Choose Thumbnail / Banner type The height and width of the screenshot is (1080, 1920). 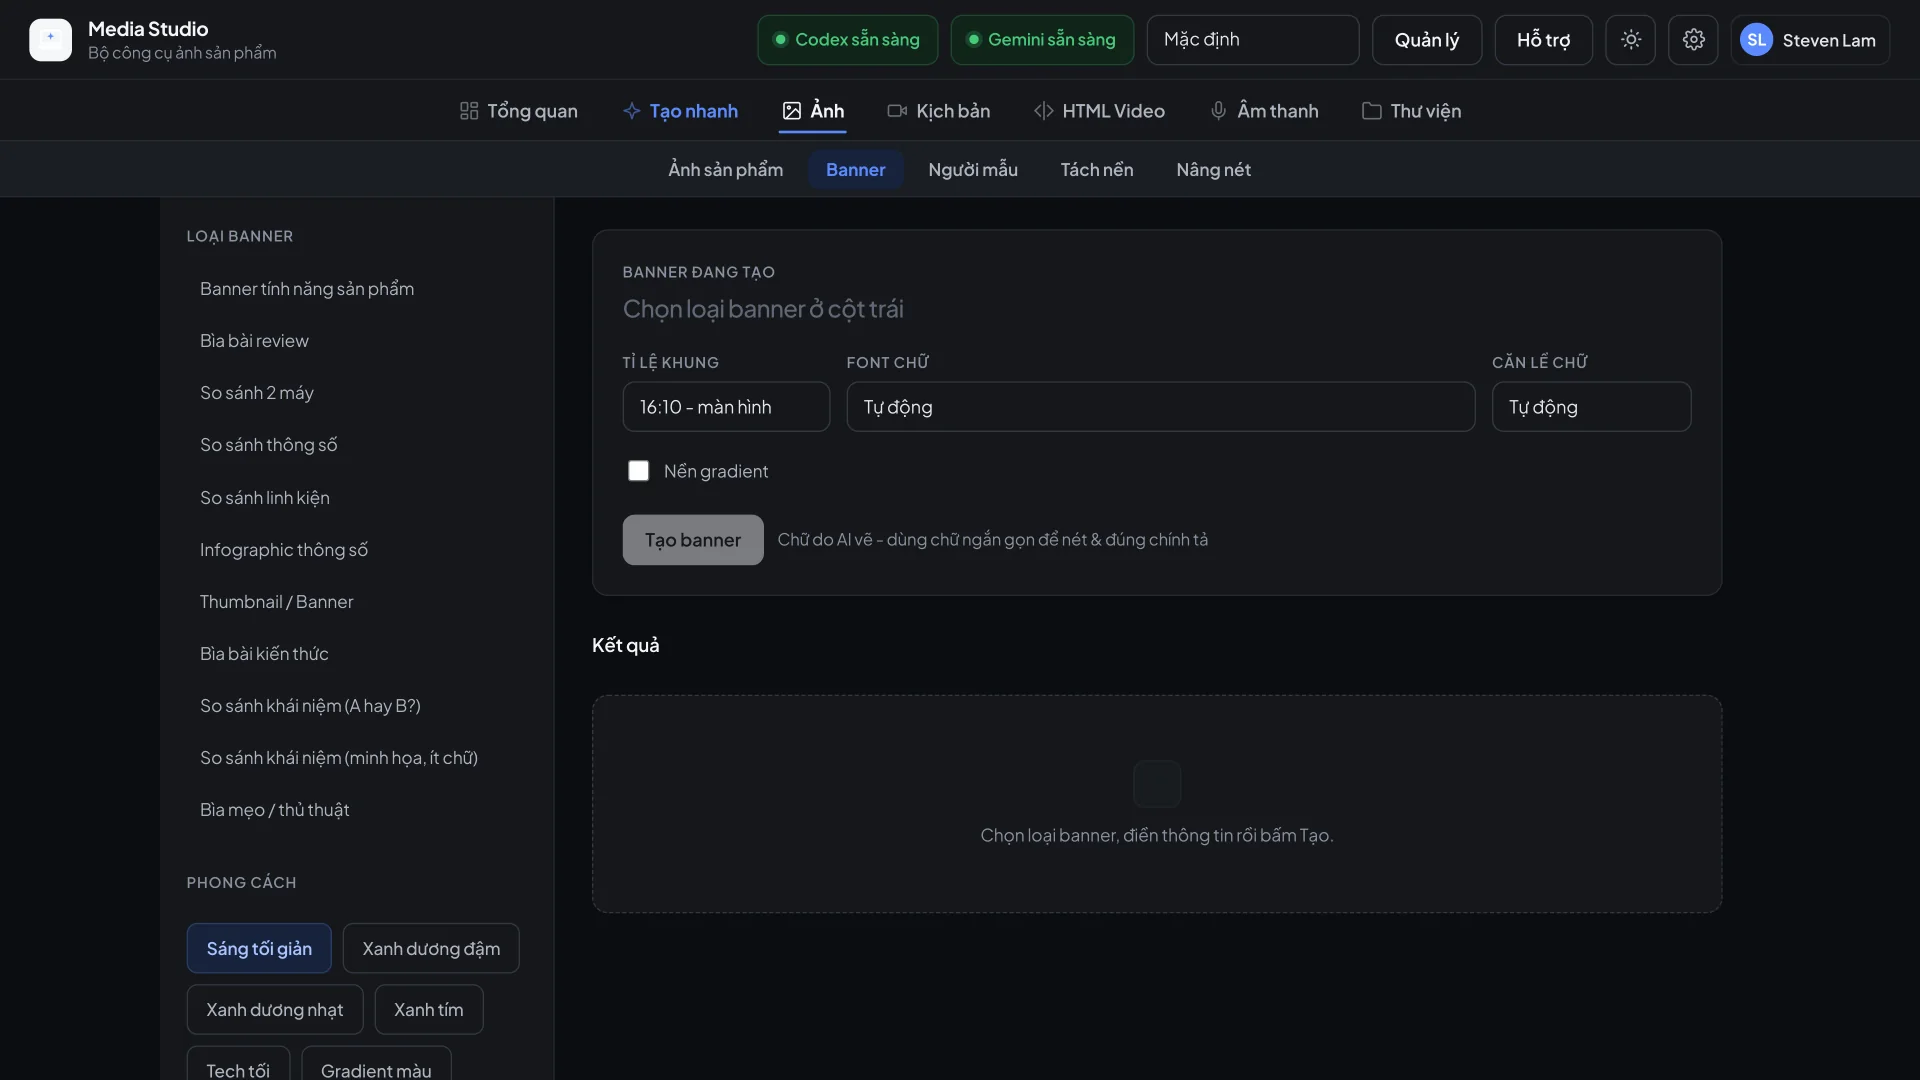click(x=356, y=602)
